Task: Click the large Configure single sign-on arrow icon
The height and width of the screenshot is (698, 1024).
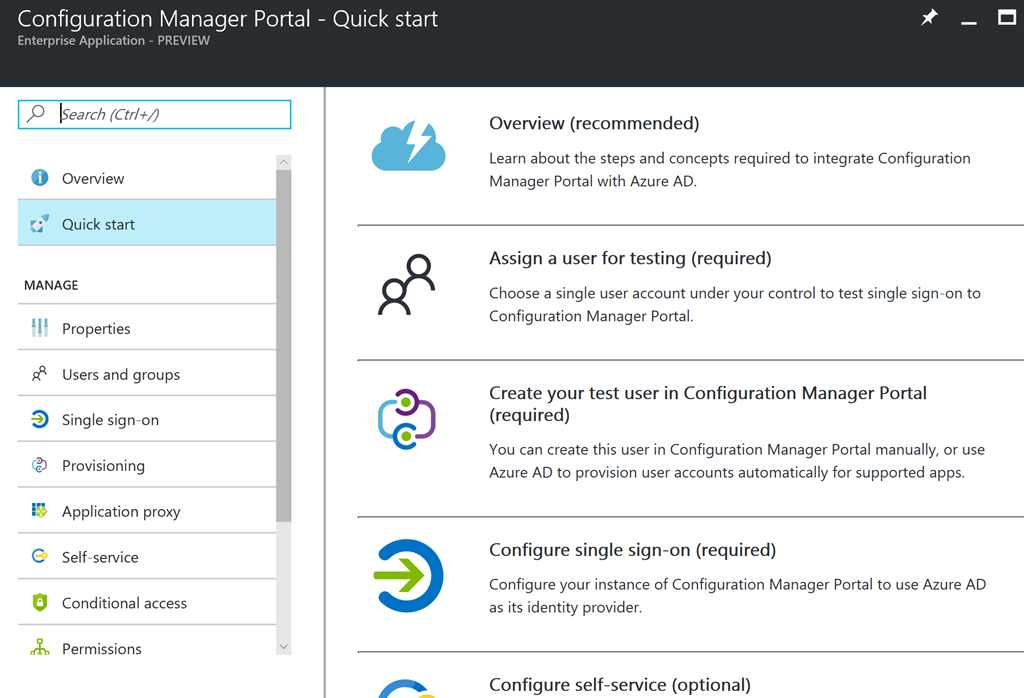Action: [x=409, y=576]
